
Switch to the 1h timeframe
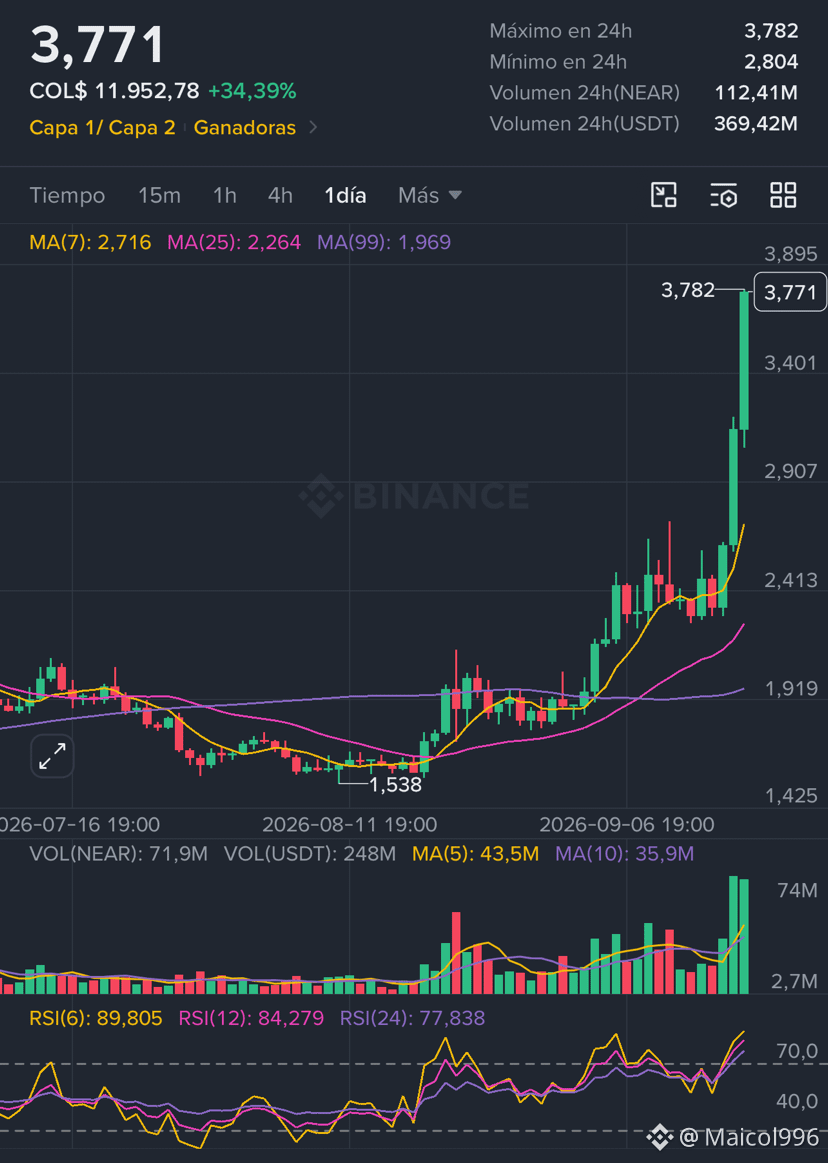pos(225,195)
